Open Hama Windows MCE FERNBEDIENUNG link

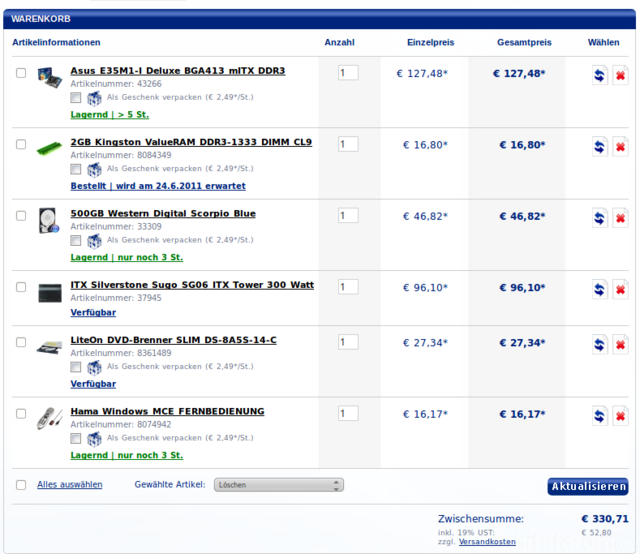(167, 412)
